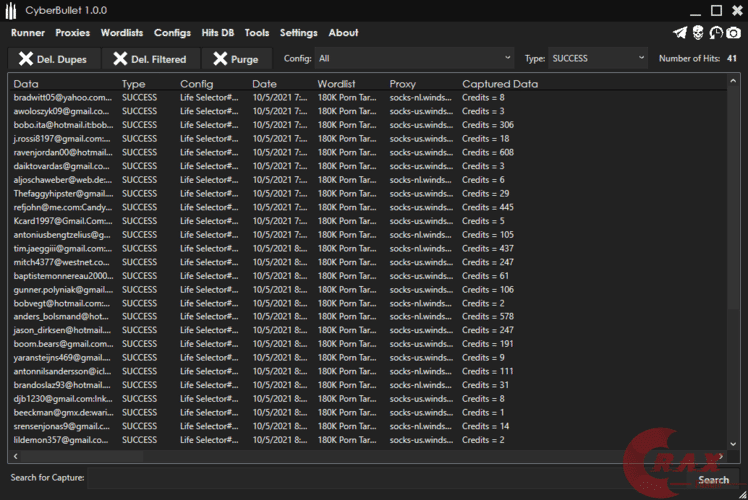Click the vertical scrollbar up arrow
The width and height of the screenshot is (748, 500).
point(733,81)
